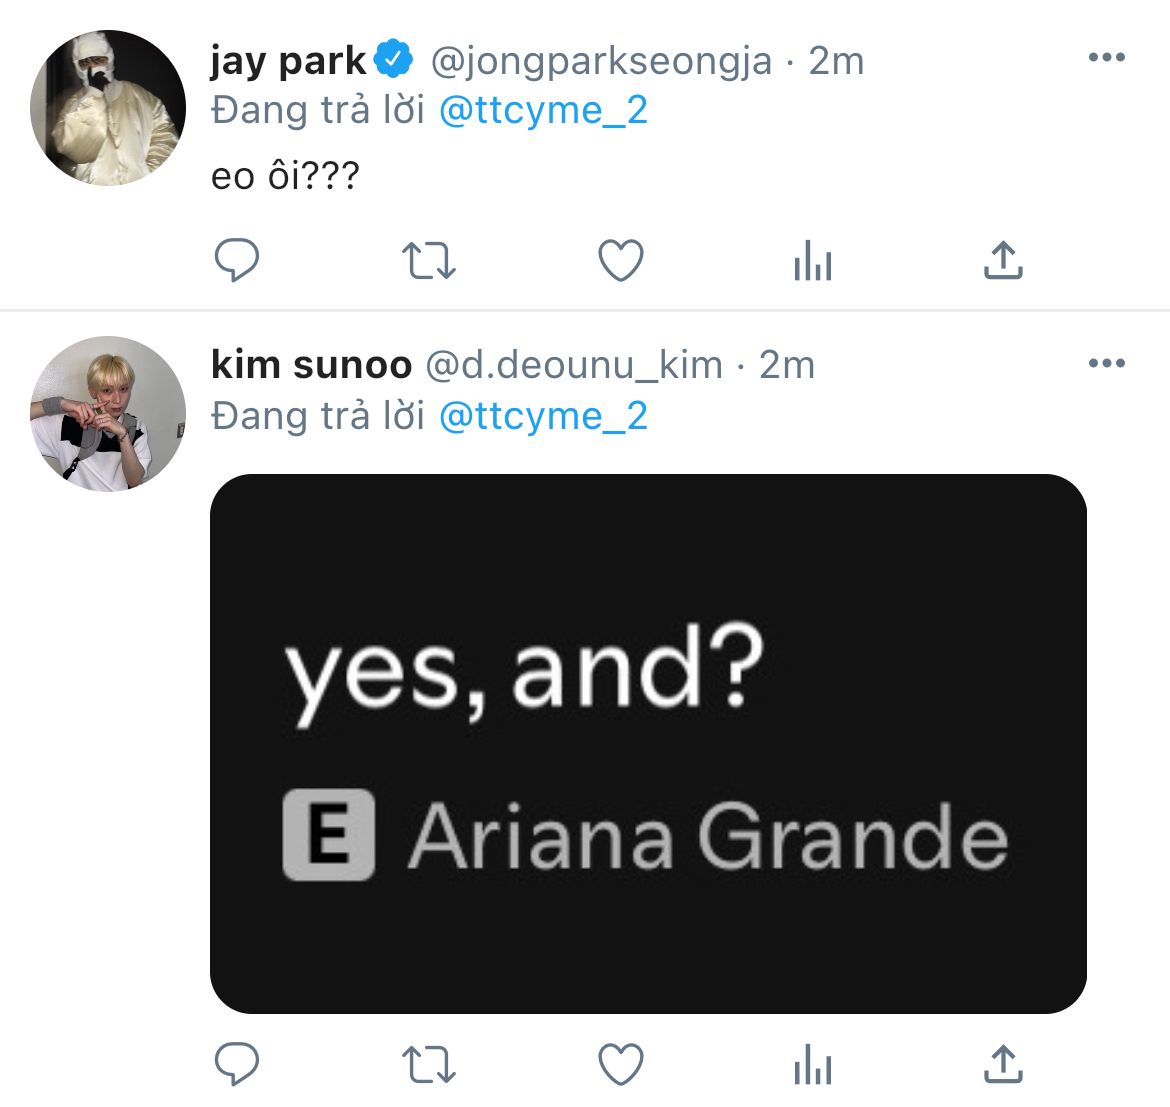Open more options for jay park's tweet
The width and height of the screenshot is (1170, 1107).
(1106, 58)
